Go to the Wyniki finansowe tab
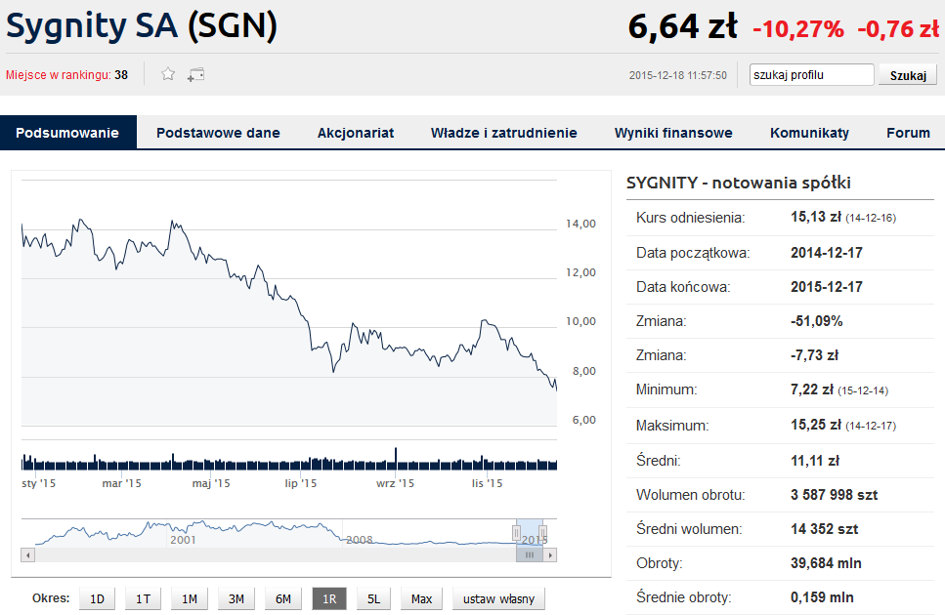 (673, 133)
